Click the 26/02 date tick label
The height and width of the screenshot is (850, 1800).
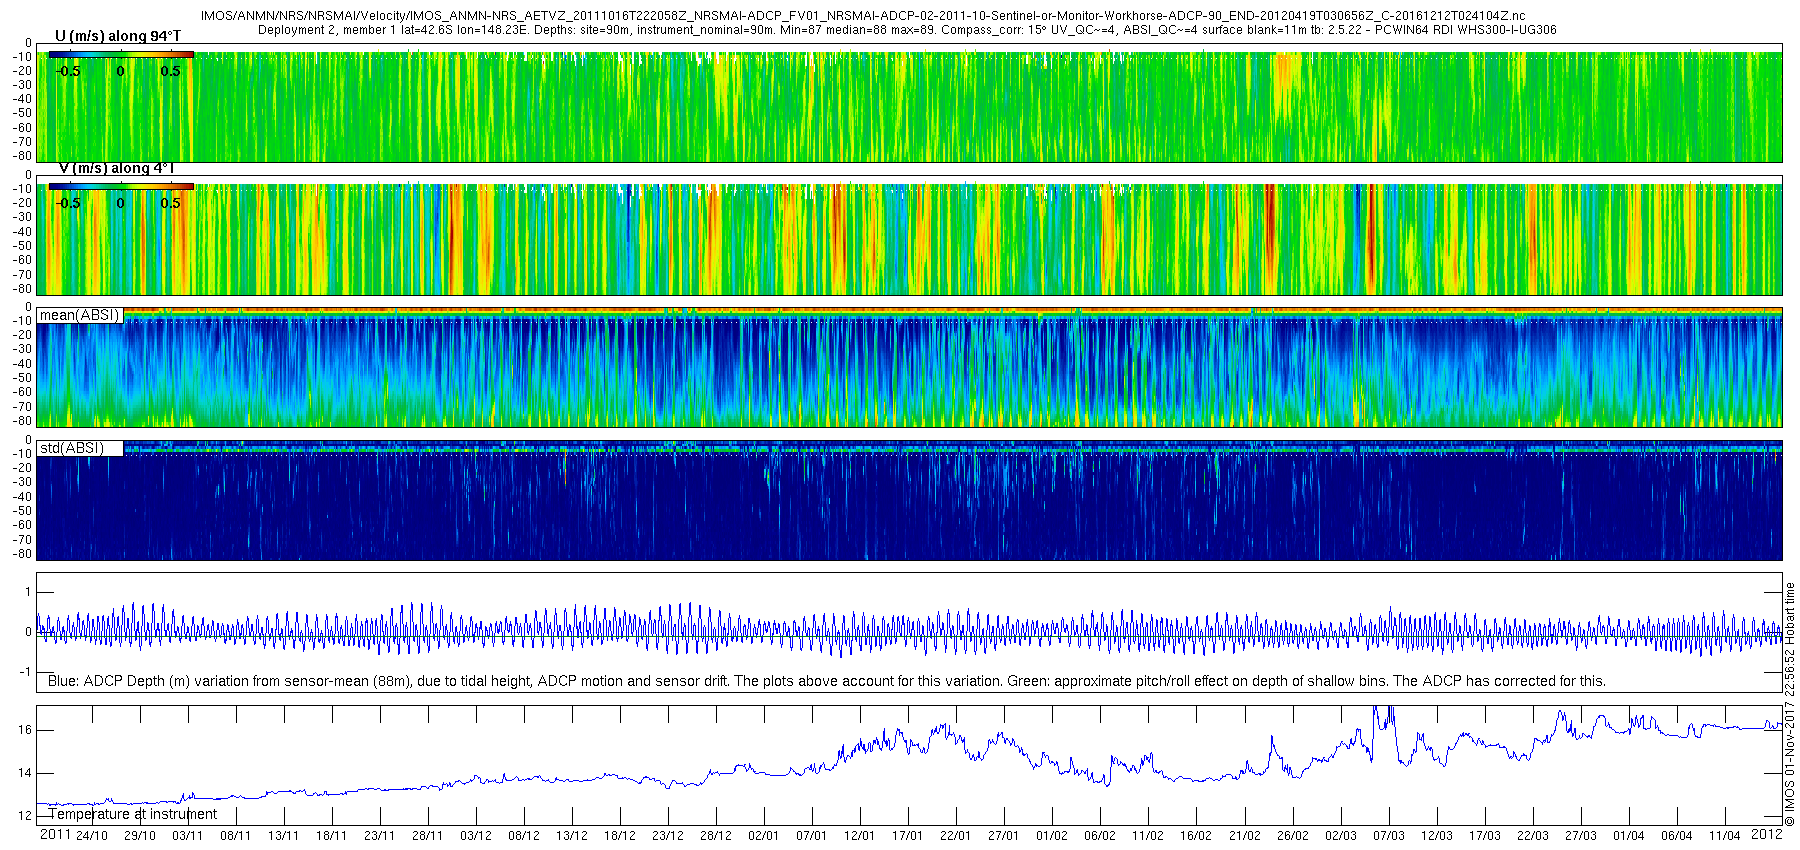tap(1292, 836)
